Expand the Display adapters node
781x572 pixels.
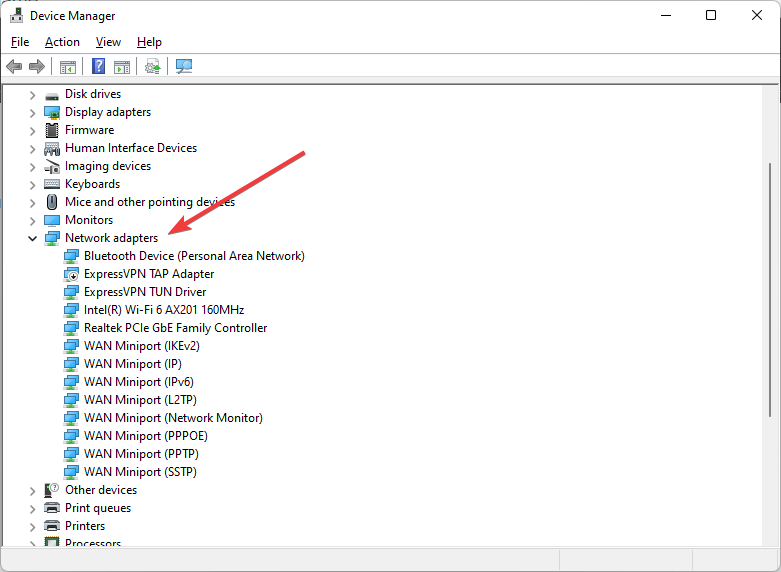[32, 113]
